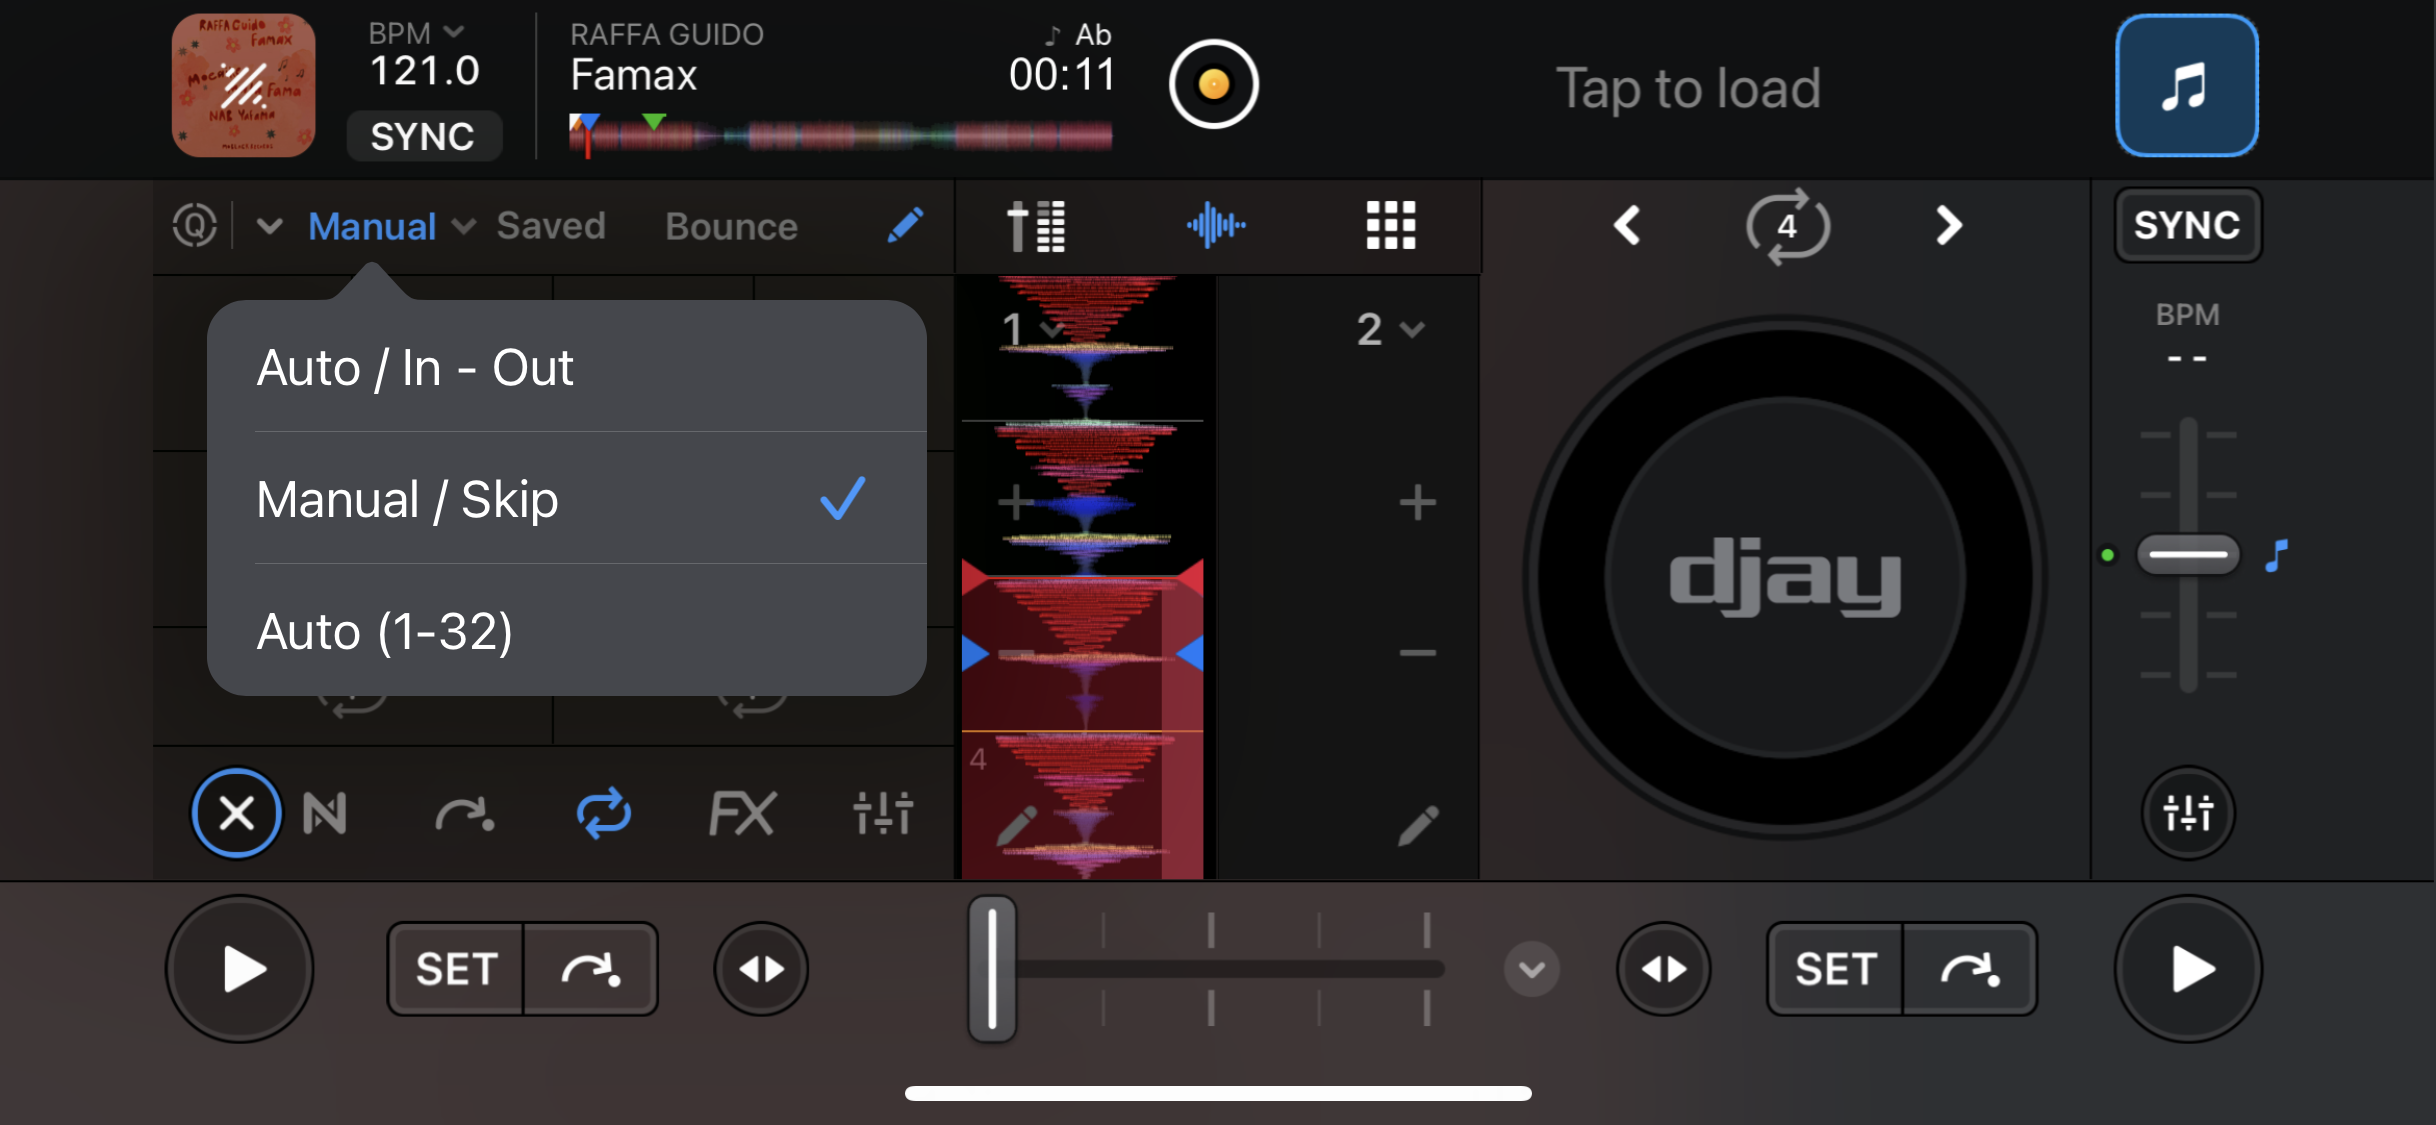Switch to the waveform view icon
This screenshot has width=2436, height=1125.
(1215, 226)
